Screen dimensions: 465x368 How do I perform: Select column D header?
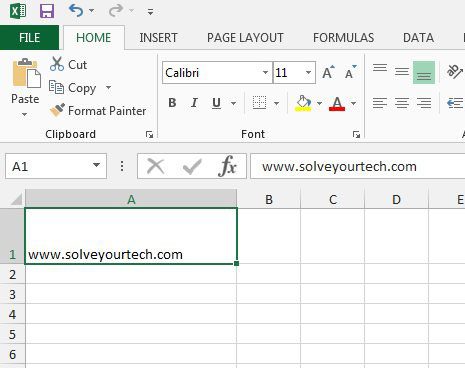pyautogui.click(x=396, y=199)
